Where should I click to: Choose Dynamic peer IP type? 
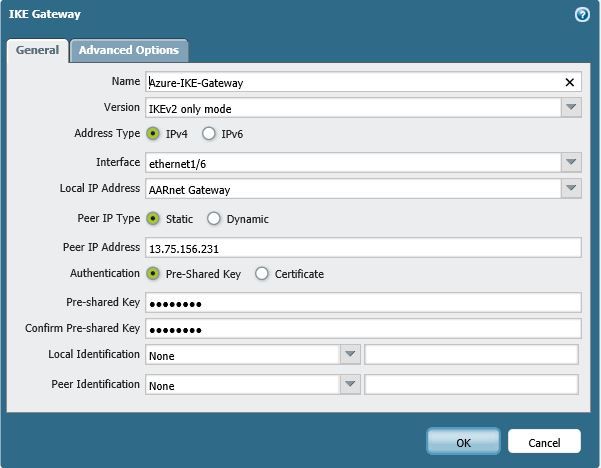click(x=214, y=218)
